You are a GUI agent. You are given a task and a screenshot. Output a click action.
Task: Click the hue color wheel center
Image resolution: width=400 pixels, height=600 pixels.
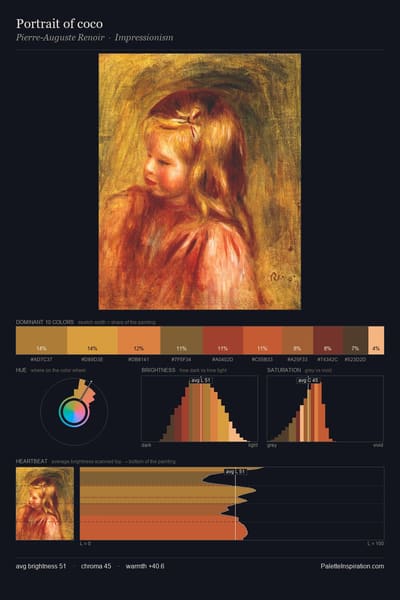74,412
